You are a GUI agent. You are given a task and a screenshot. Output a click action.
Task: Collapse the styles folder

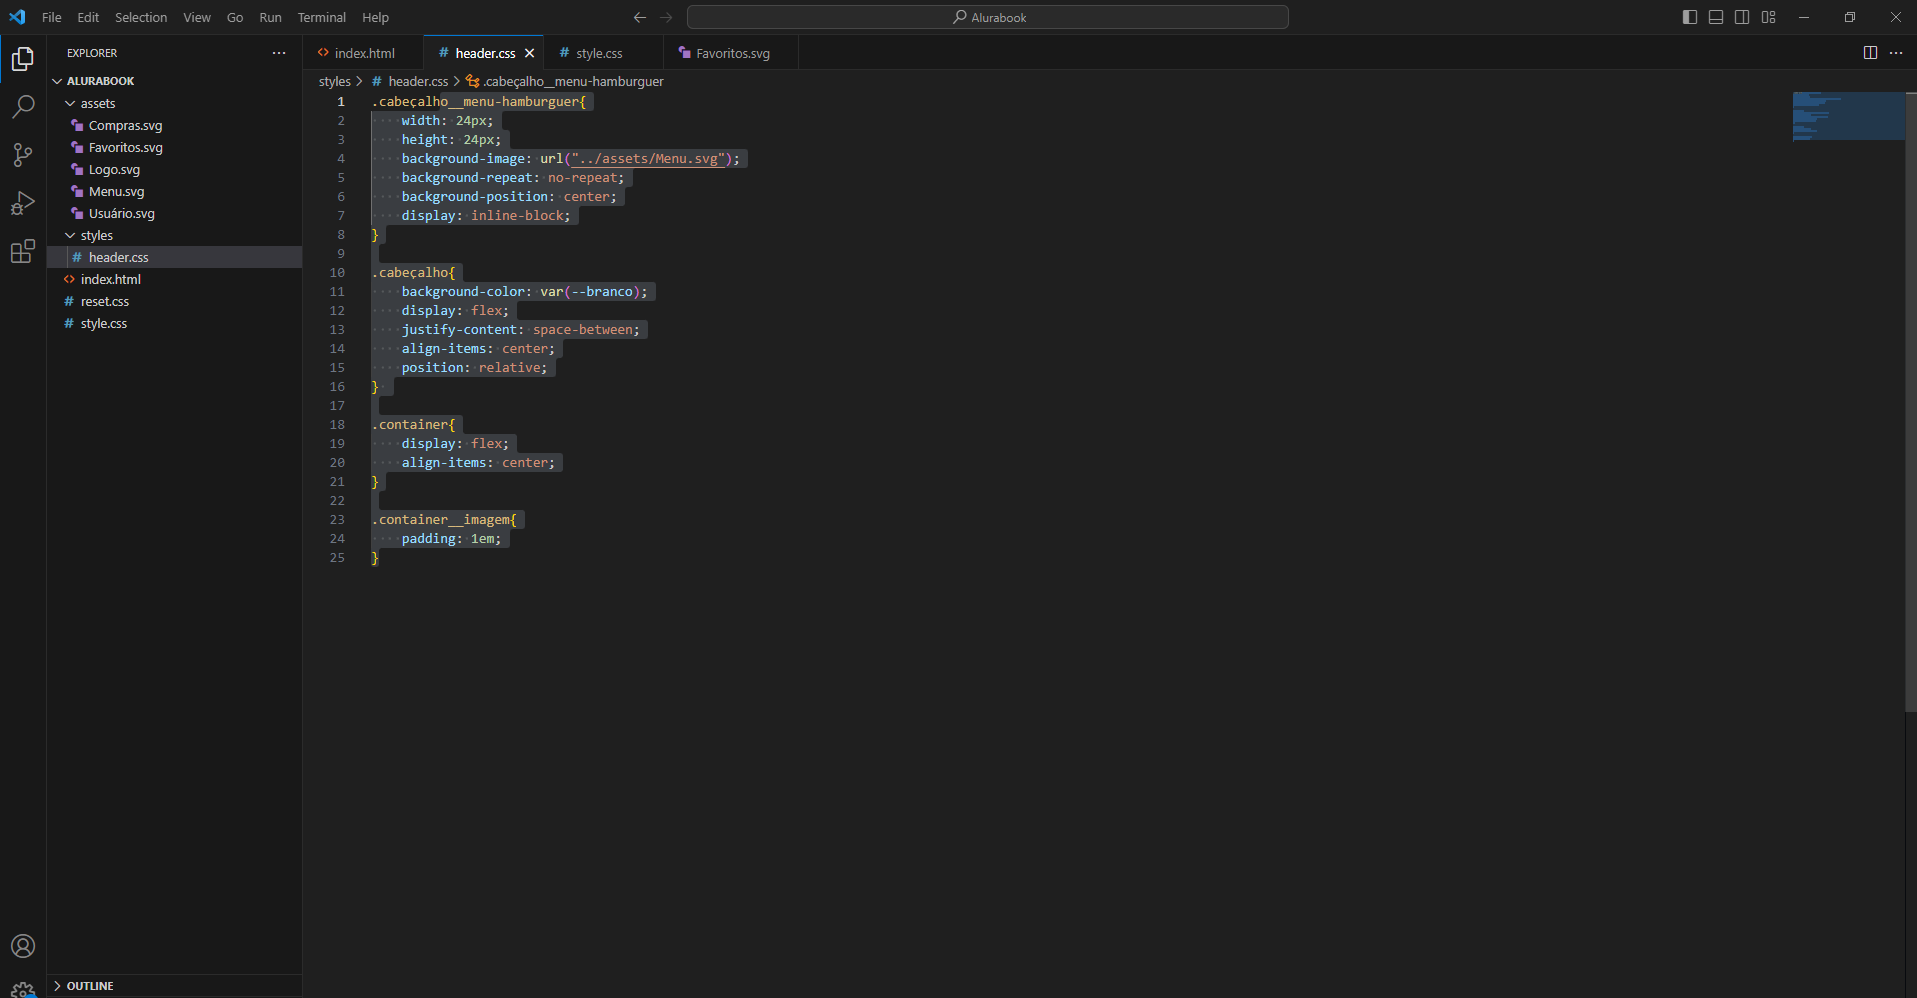click(x=70, y=235)
